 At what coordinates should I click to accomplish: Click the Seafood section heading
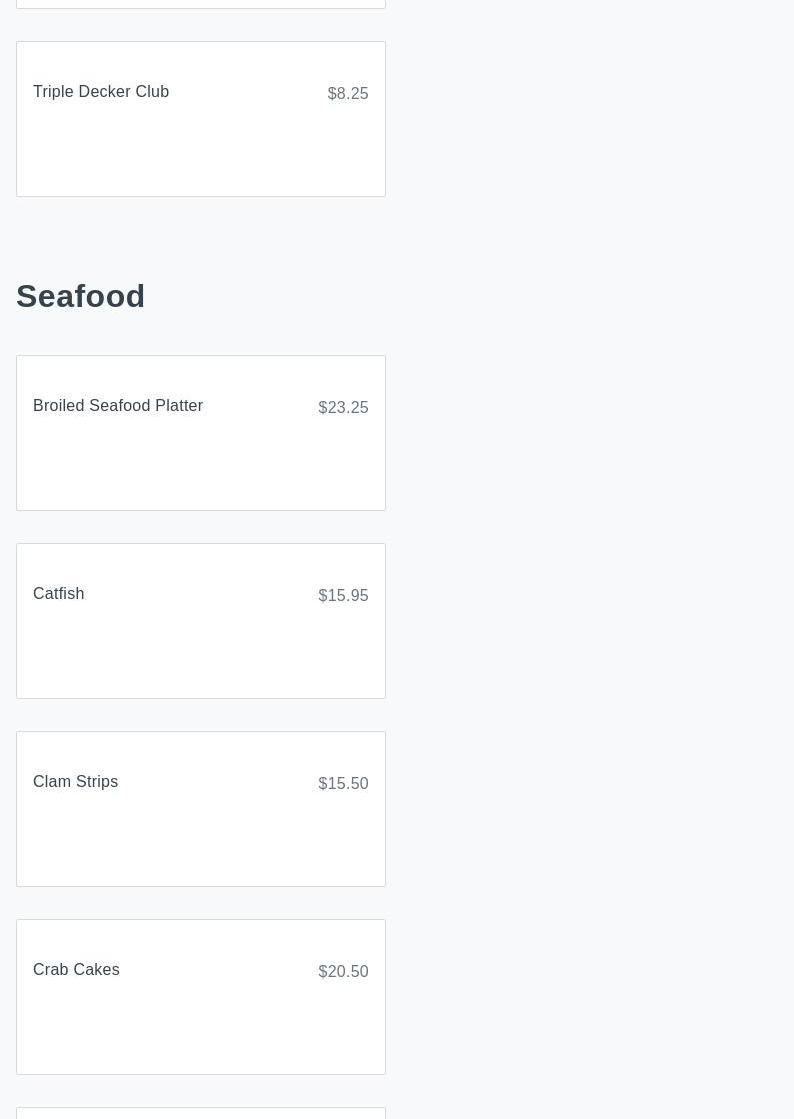pyautogui.click(x=81, y=296)
